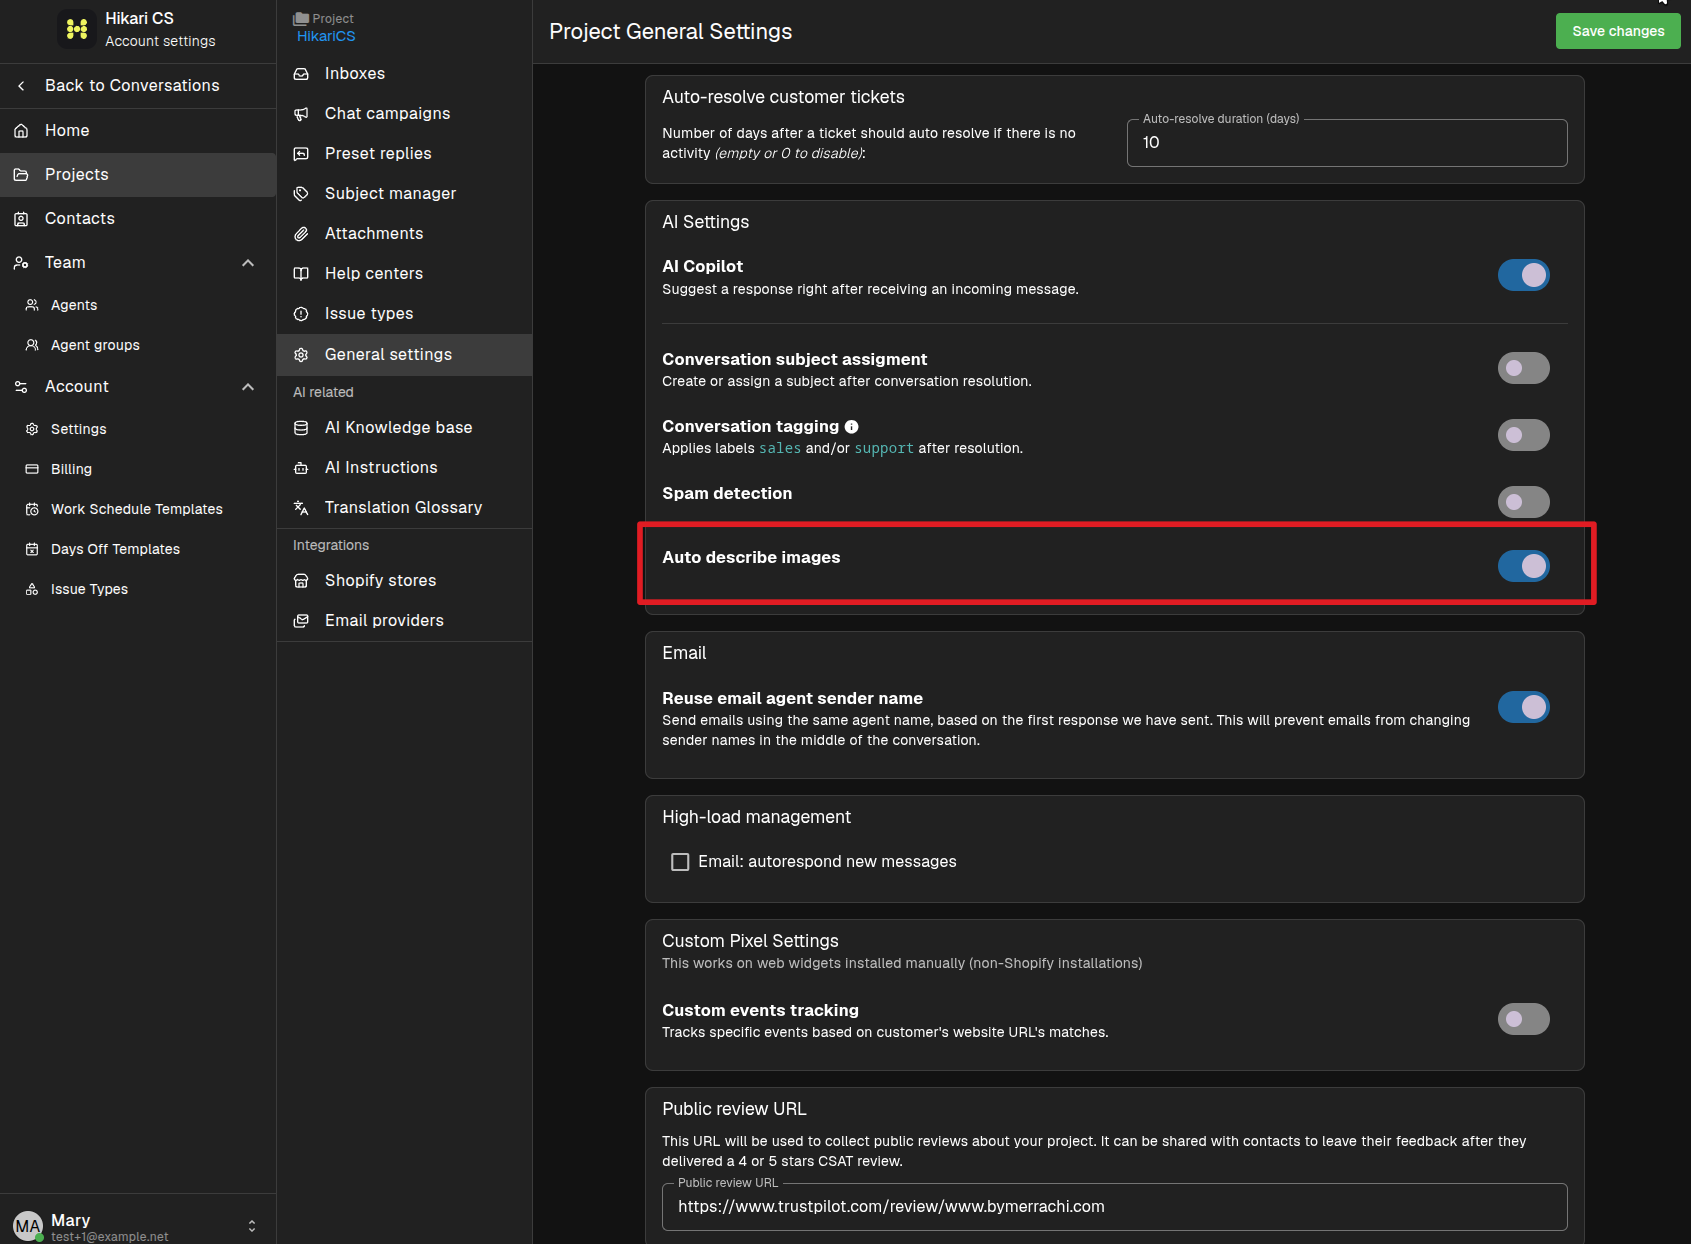Image resolution: width=1691 pixels, height=1244 pixels.
Task: Click the Chat campaigns megaphone icon
Action: [x=301, y=114]
